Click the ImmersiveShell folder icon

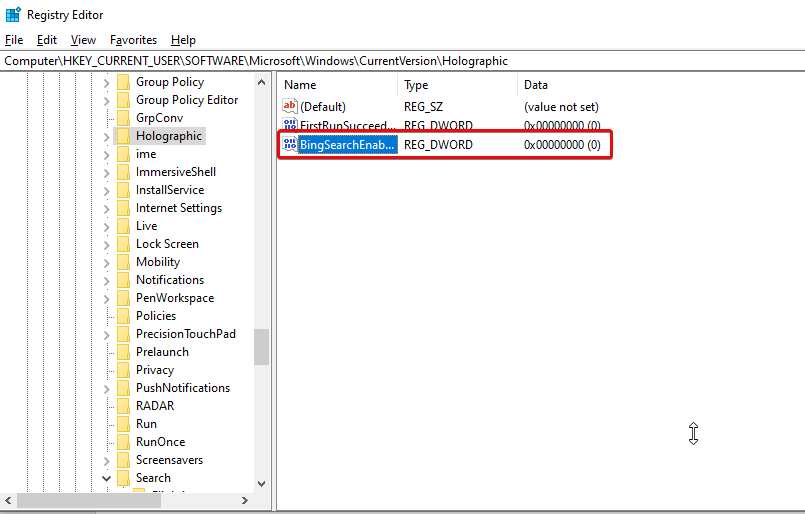pos(123,172)
